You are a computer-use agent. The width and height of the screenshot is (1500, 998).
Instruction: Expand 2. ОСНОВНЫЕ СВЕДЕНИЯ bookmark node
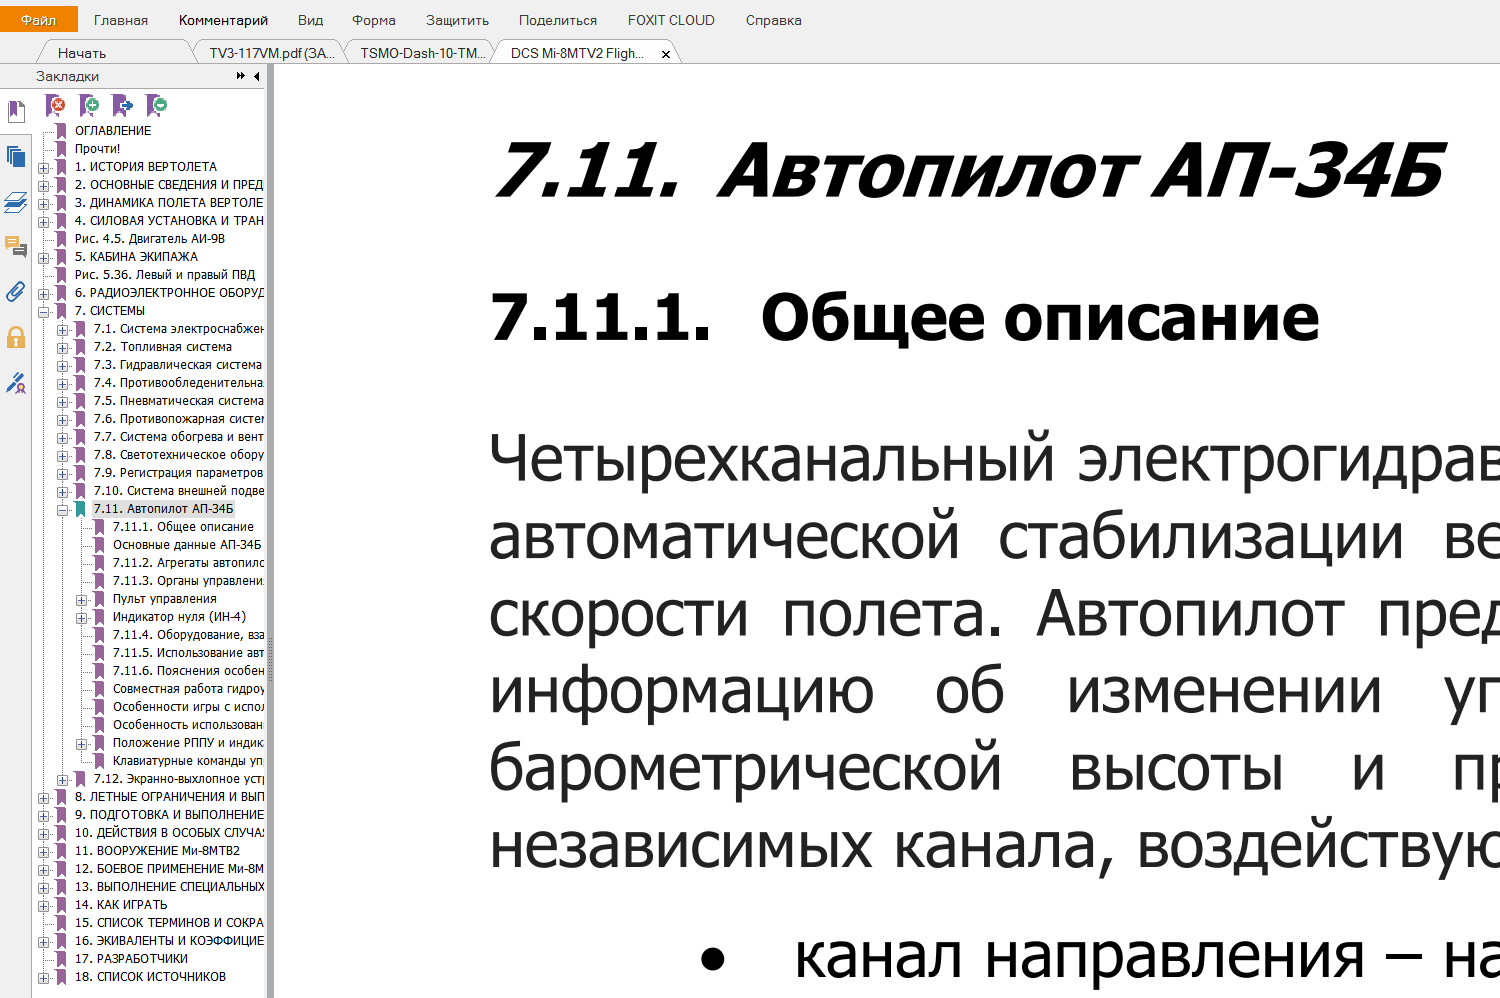click(44, 186)
